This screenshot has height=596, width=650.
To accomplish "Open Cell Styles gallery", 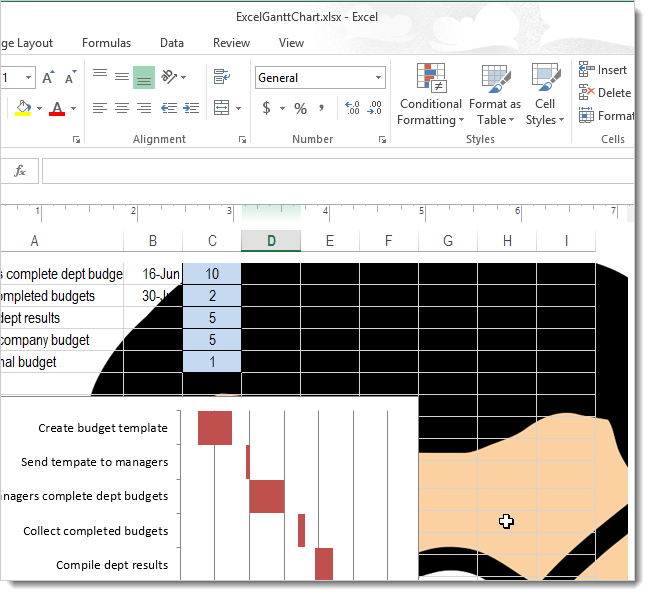I will [545, 94].
